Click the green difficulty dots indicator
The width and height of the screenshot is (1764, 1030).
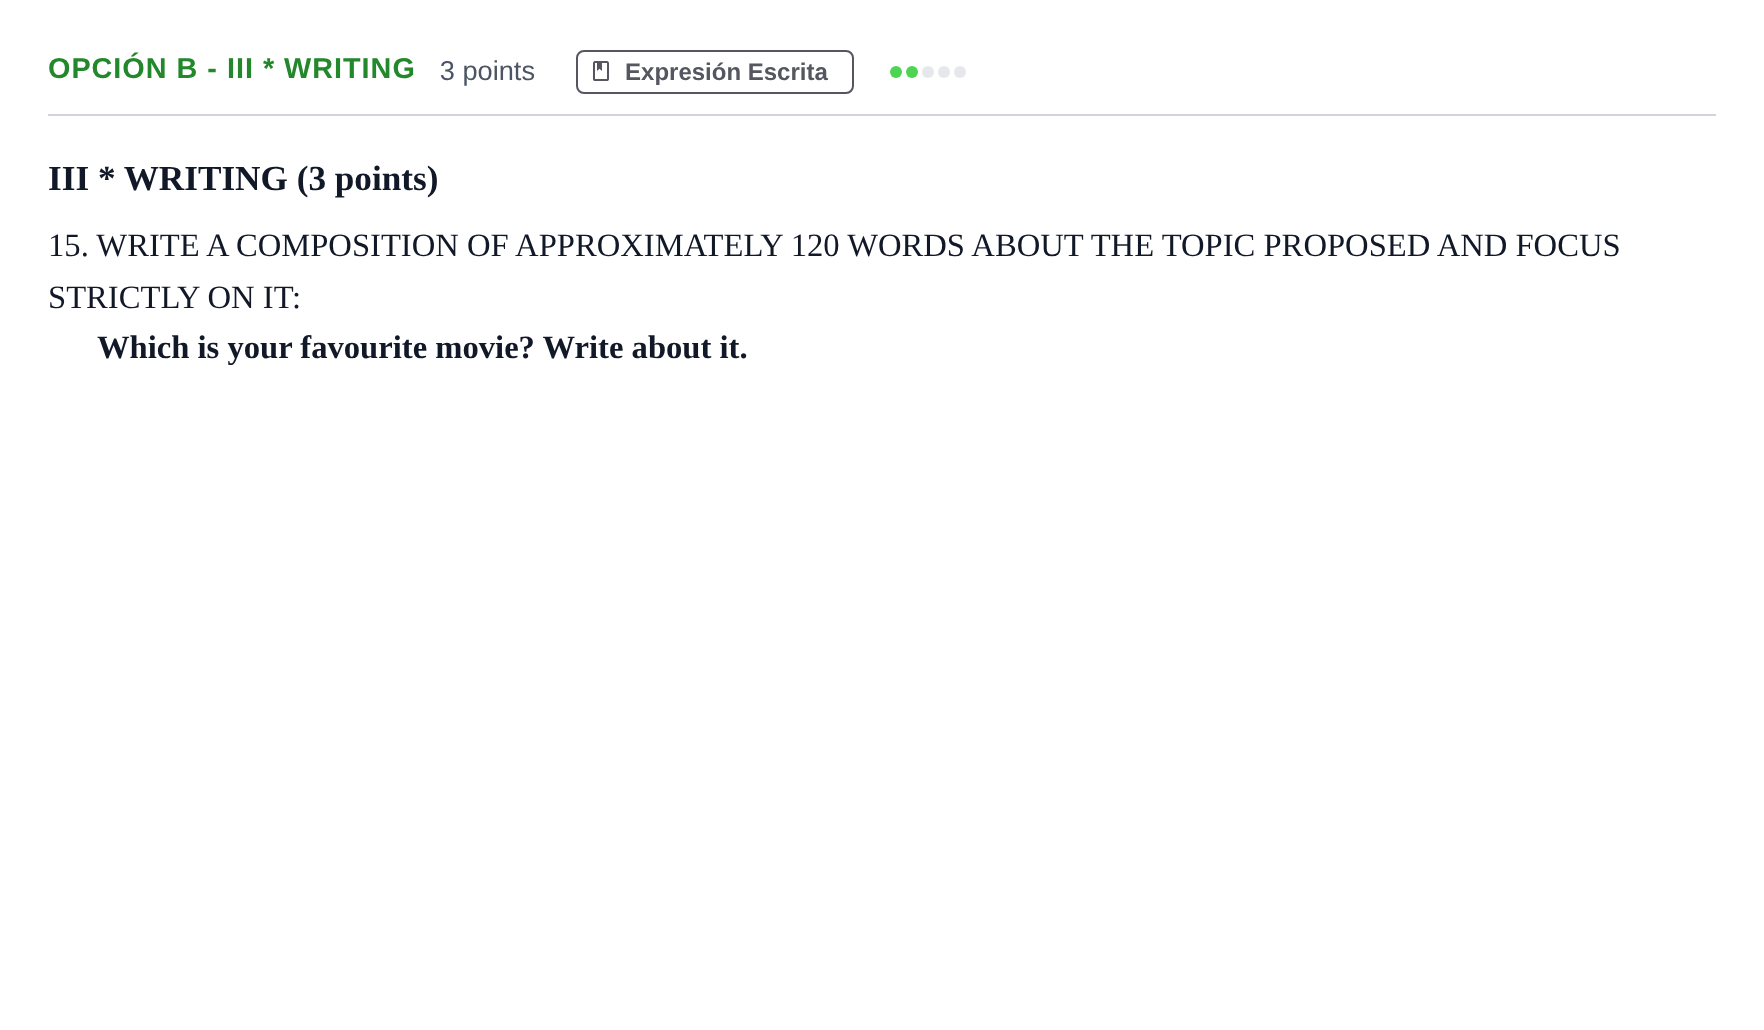click(x=927, y=72)
